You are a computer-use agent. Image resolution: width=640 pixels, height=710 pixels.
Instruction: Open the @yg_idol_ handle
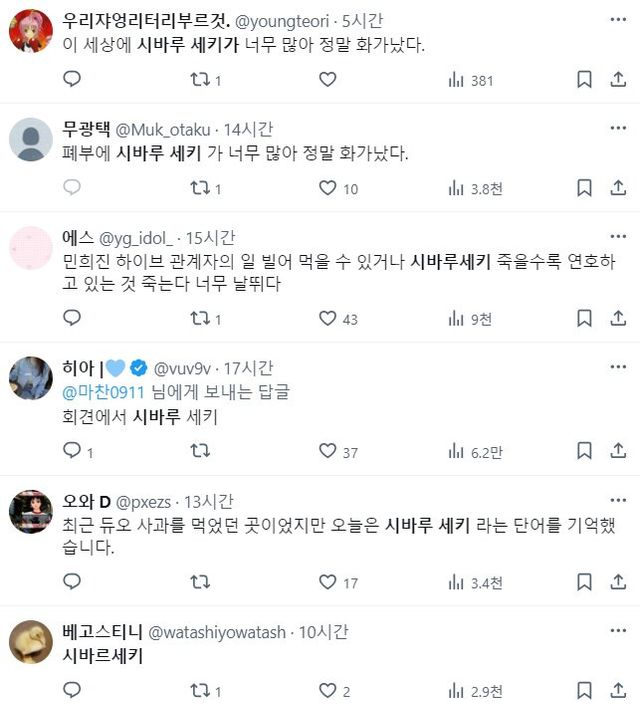click(137, 237)
